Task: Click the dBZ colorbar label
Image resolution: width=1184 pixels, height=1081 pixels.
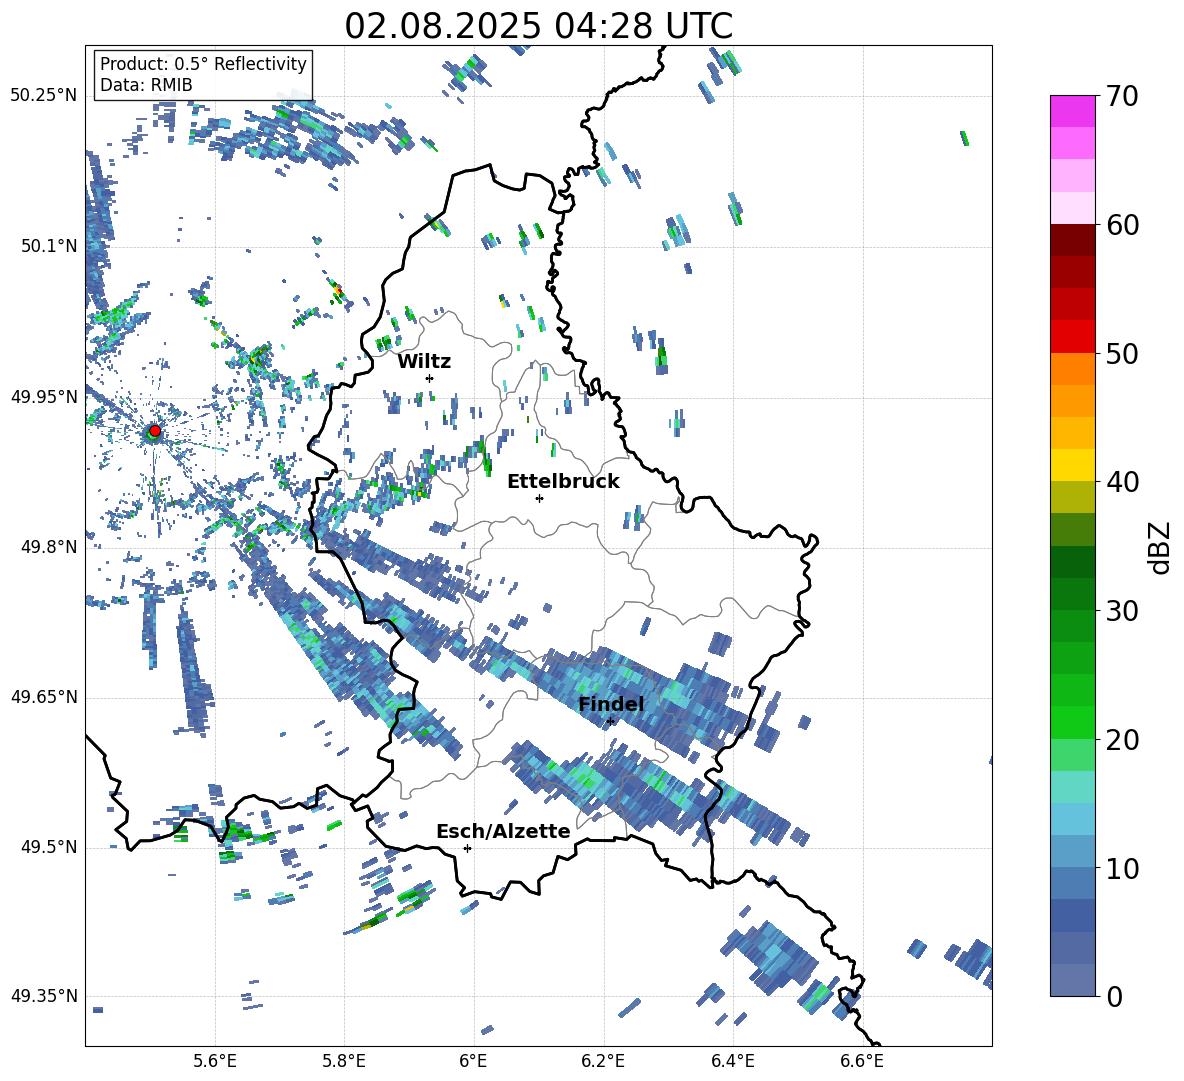Action: click(1161, 547)
